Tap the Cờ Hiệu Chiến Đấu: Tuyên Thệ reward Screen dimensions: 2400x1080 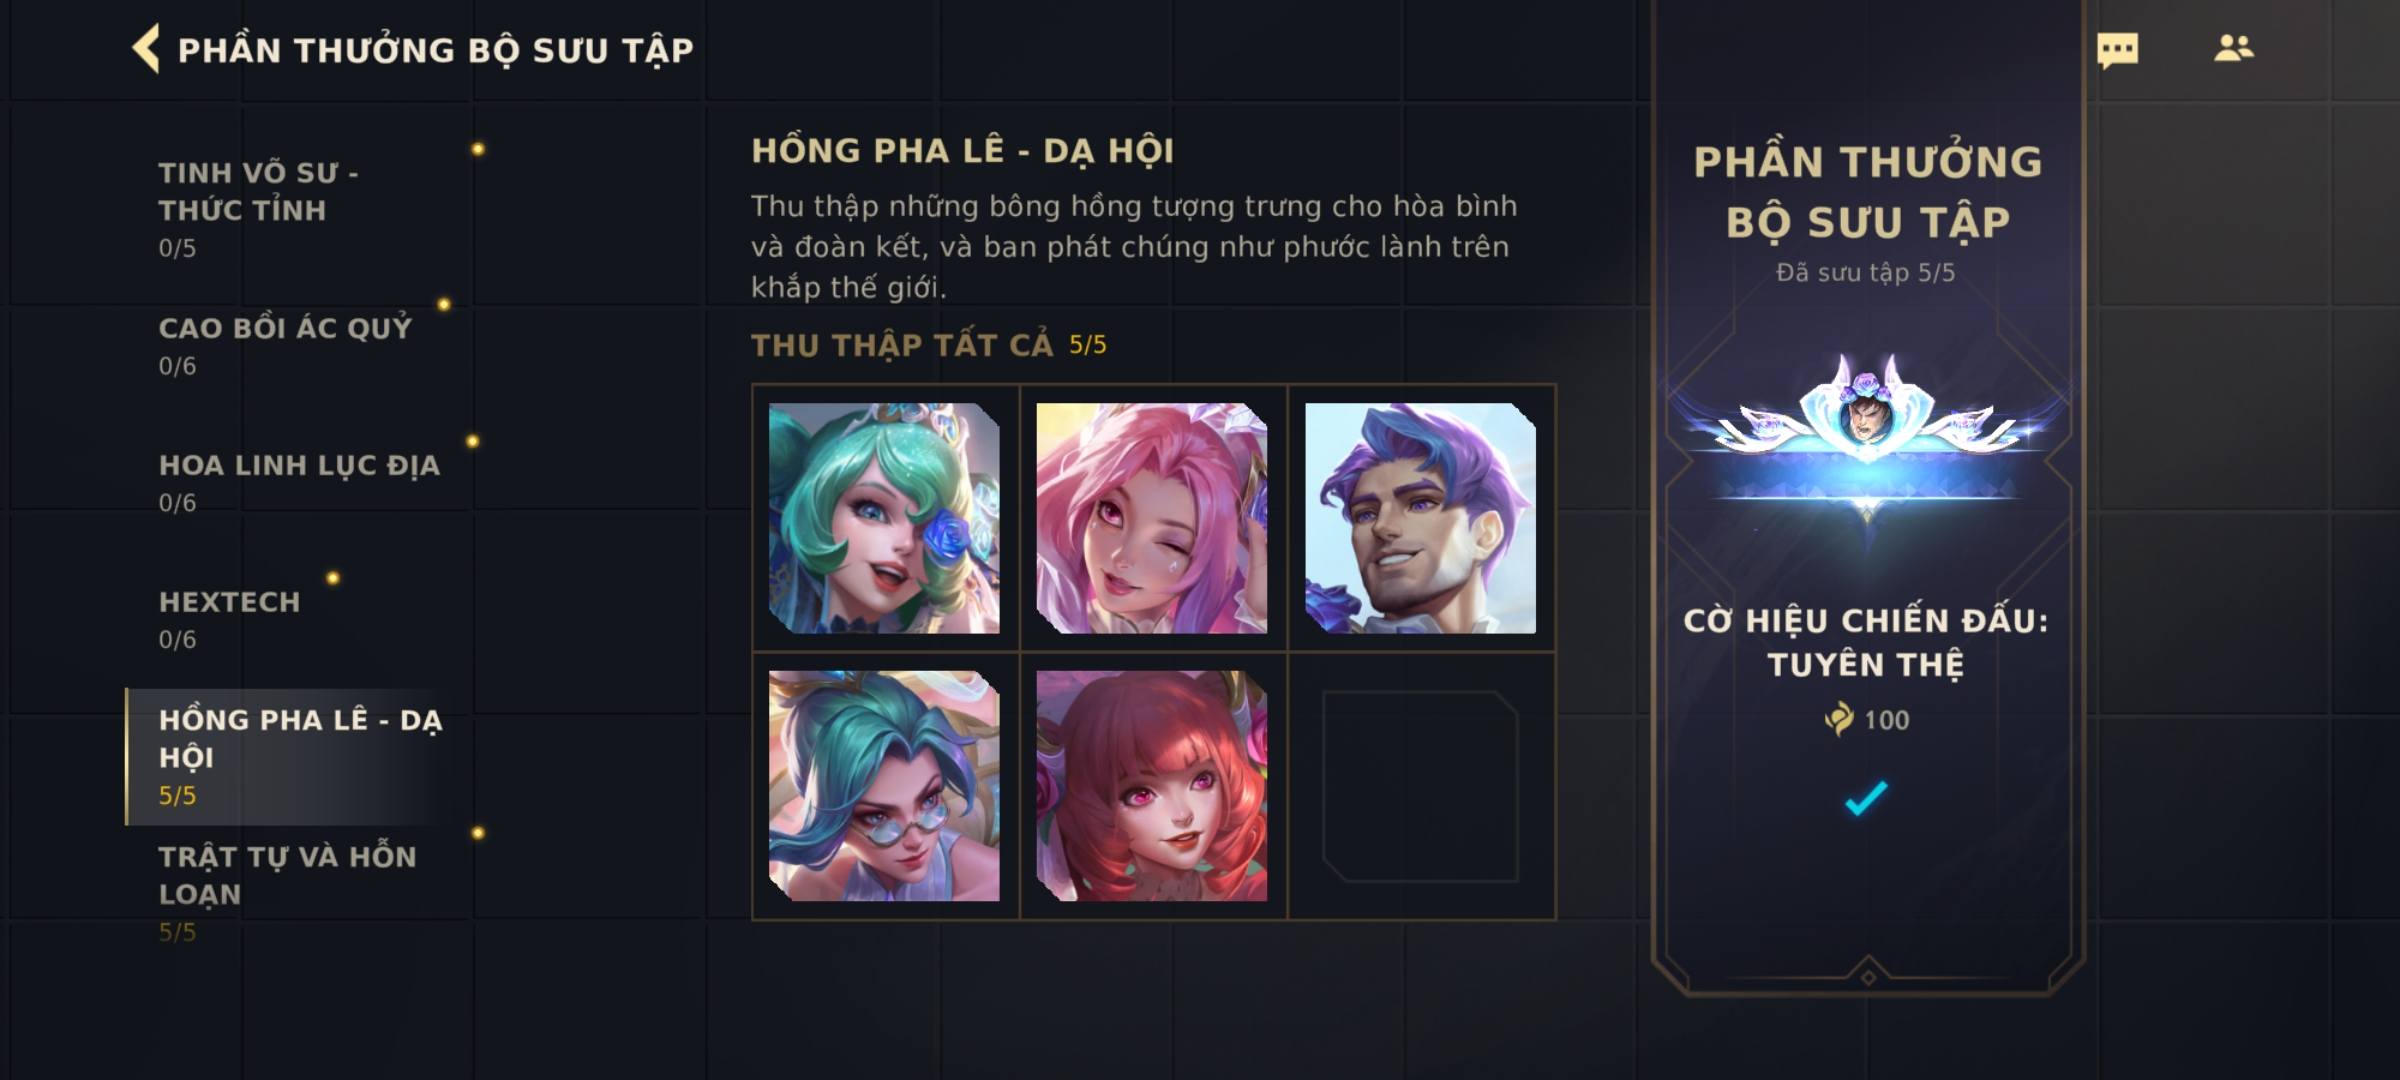pyautogui.click(x=1866, y=642)
